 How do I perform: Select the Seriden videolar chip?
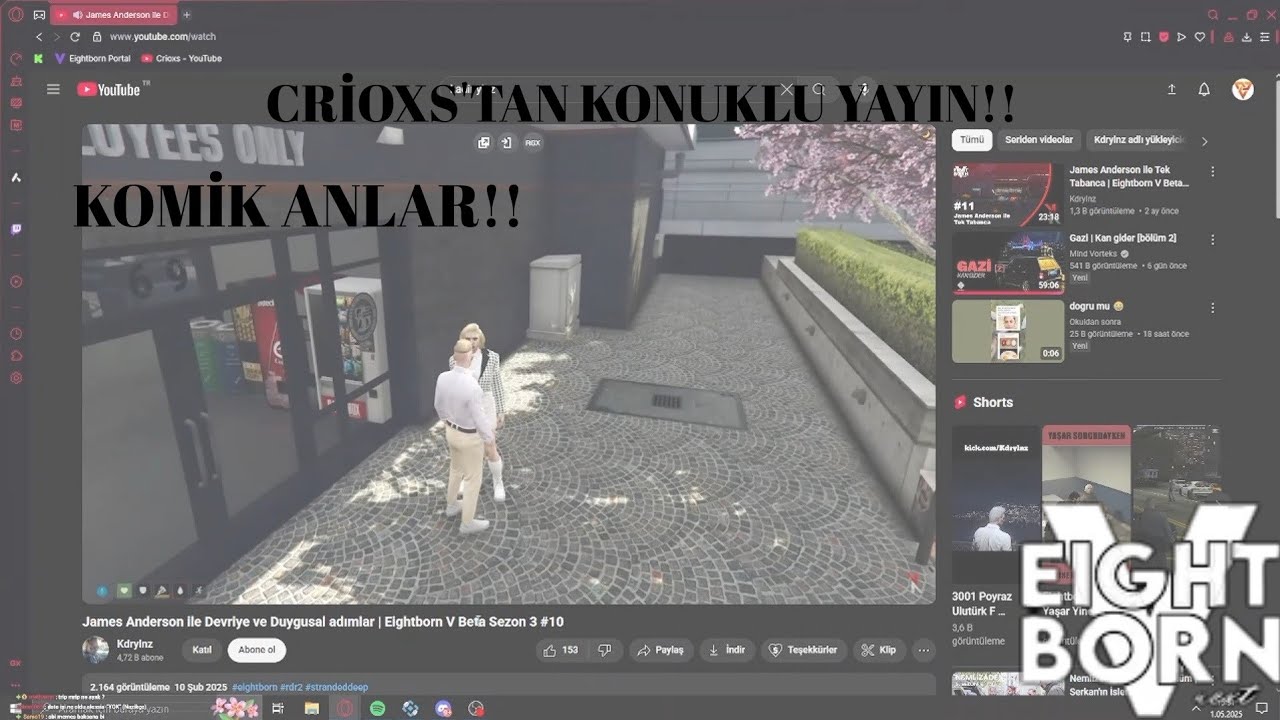1039,140
